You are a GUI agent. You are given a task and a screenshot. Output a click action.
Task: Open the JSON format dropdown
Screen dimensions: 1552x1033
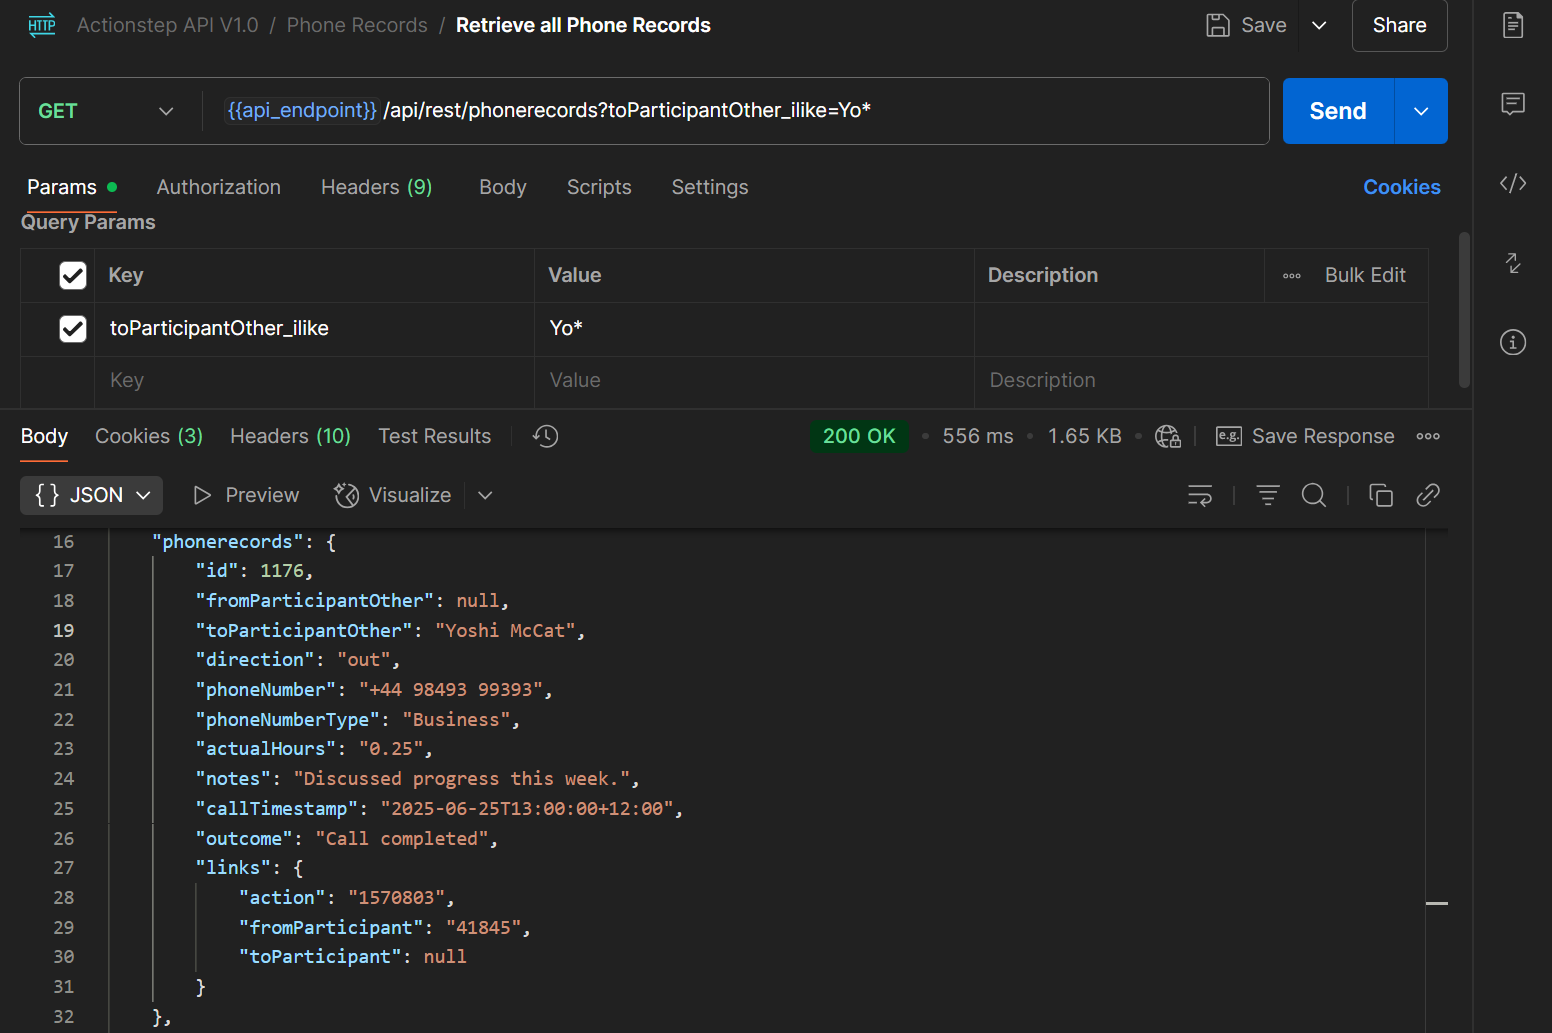(x=92, y=495)
